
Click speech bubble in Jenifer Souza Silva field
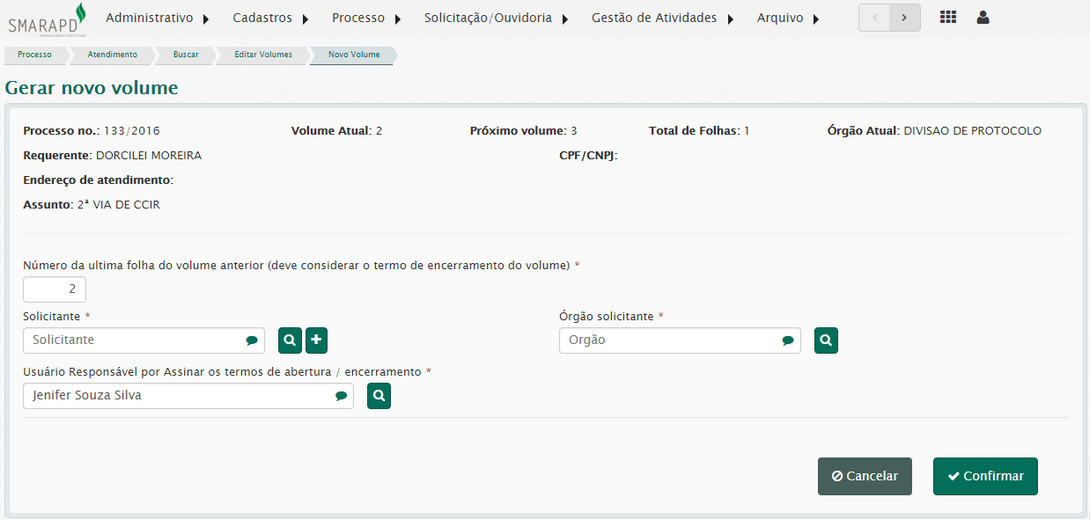[x=341, y=397]
